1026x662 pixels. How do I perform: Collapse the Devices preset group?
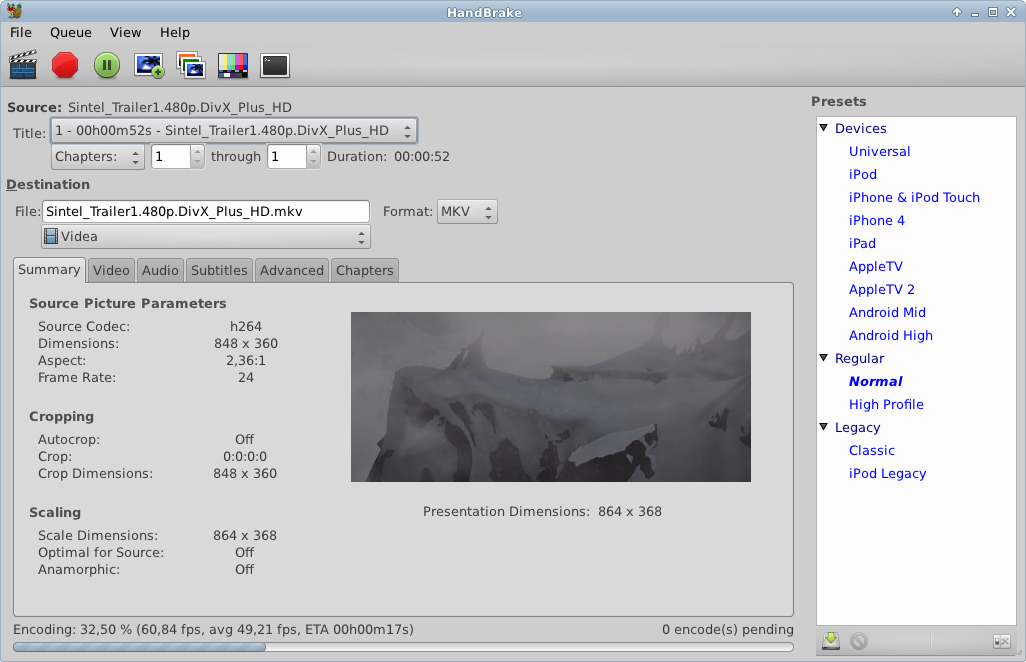coord(824,128)
